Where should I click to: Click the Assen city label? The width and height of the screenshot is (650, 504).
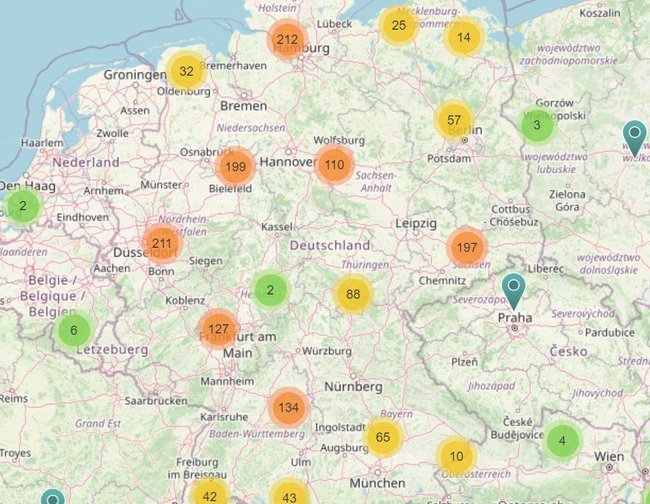(x=135, y=111)
